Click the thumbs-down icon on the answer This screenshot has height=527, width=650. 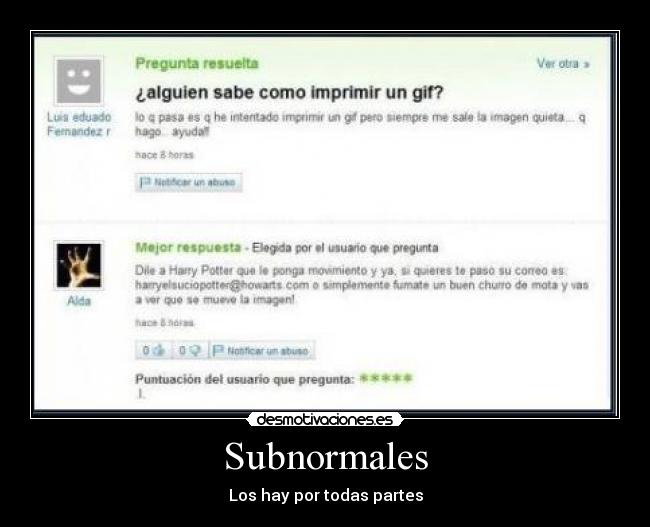tap(195, 350)
